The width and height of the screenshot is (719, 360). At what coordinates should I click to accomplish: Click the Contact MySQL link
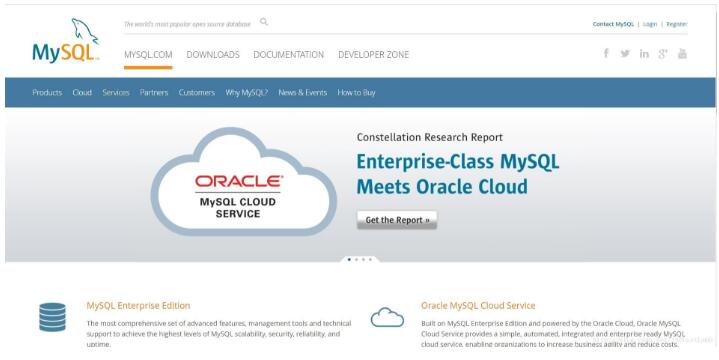pyautogui.click(x=613, y=24)
